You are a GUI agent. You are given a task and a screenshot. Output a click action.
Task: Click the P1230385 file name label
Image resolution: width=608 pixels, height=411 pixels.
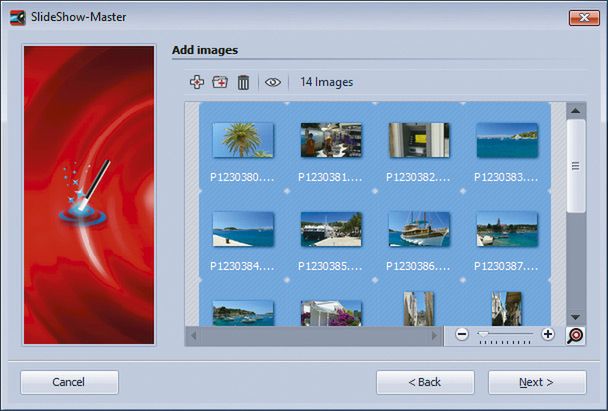pos(330,266)
